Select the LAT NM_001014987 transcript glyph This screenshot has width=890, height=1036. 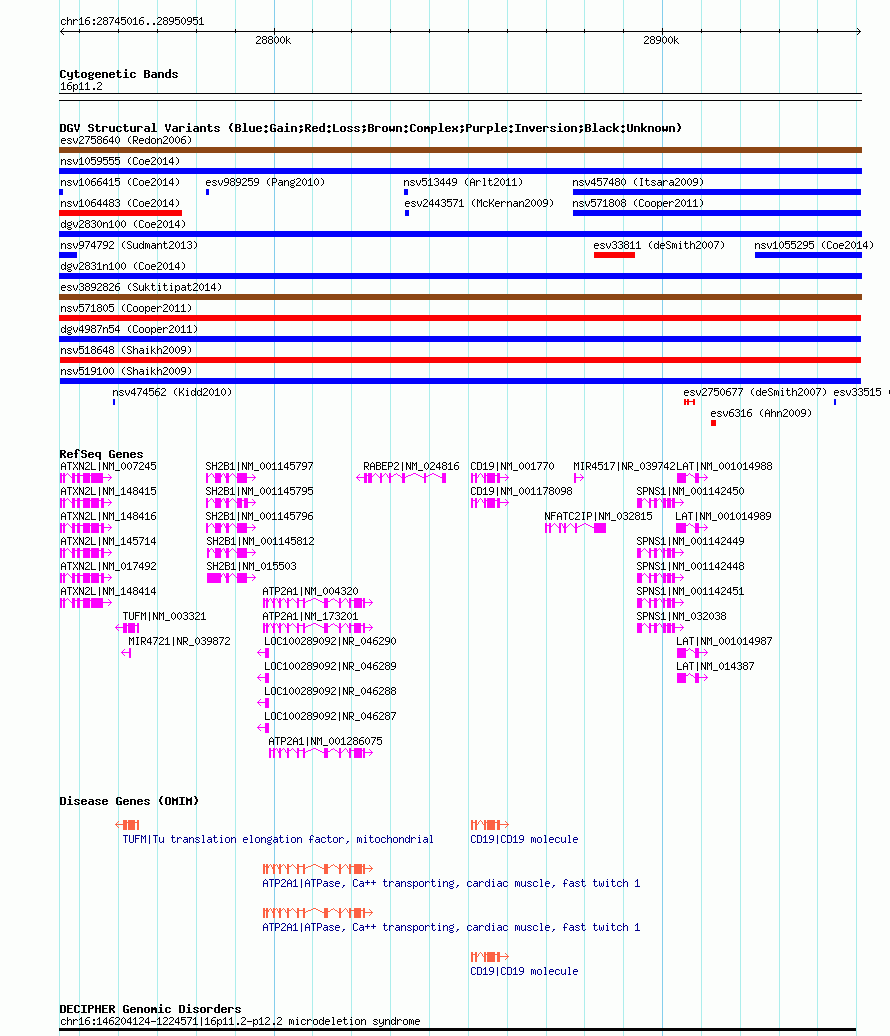tap(692, 653)
